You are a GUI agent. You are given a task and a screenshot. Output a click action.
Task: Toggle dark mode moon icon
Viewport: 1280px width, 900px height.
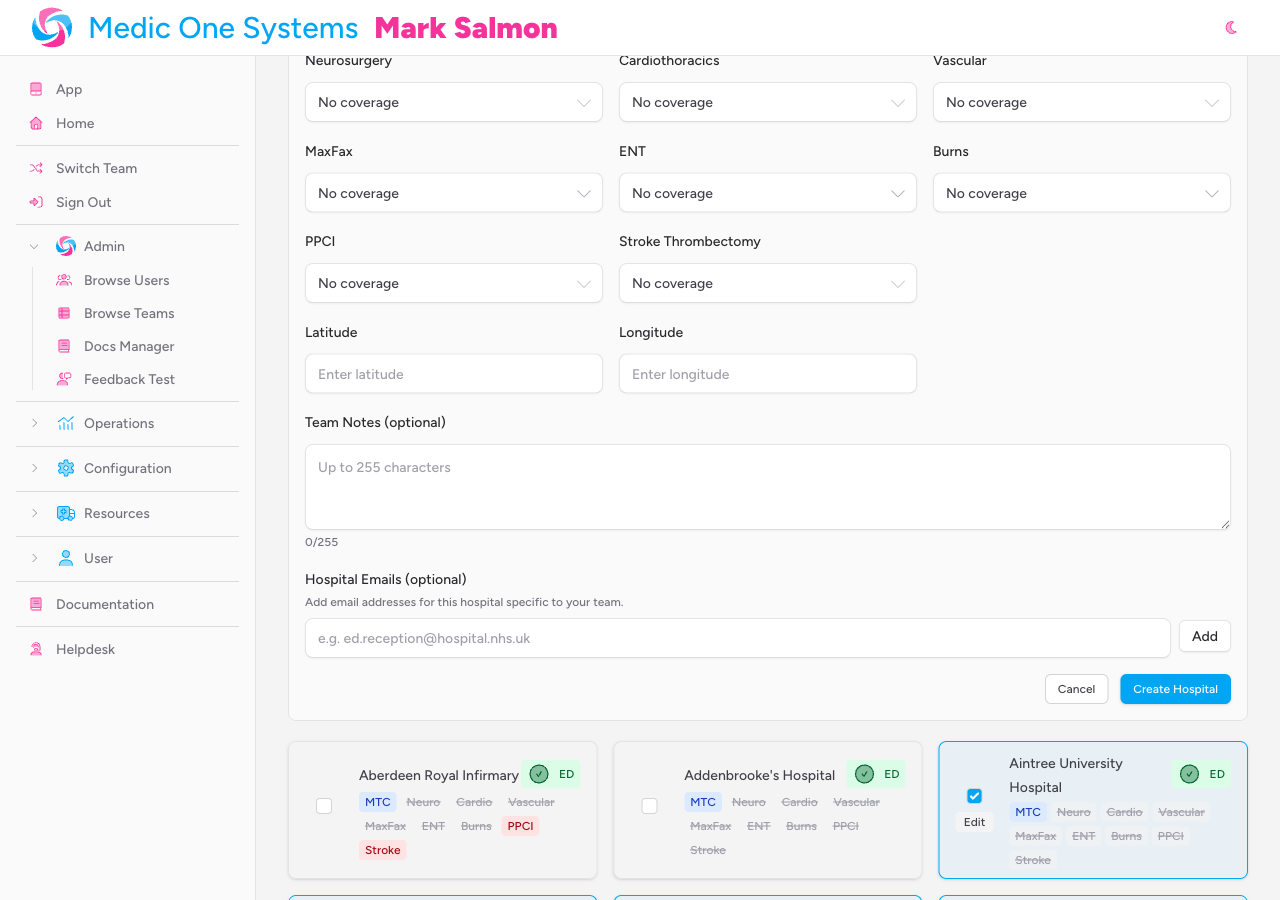coord(1231,28)
